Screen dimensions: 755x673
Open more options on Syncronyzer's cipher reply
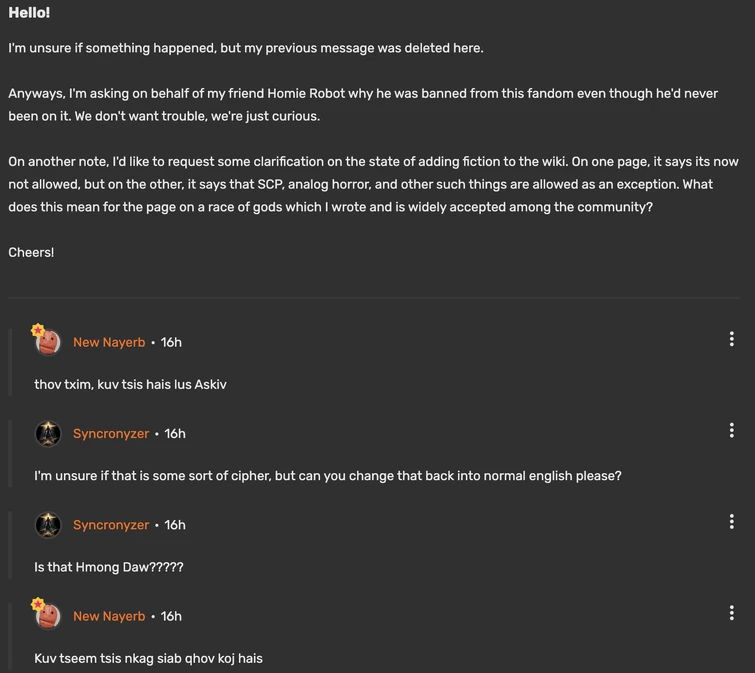731,430
